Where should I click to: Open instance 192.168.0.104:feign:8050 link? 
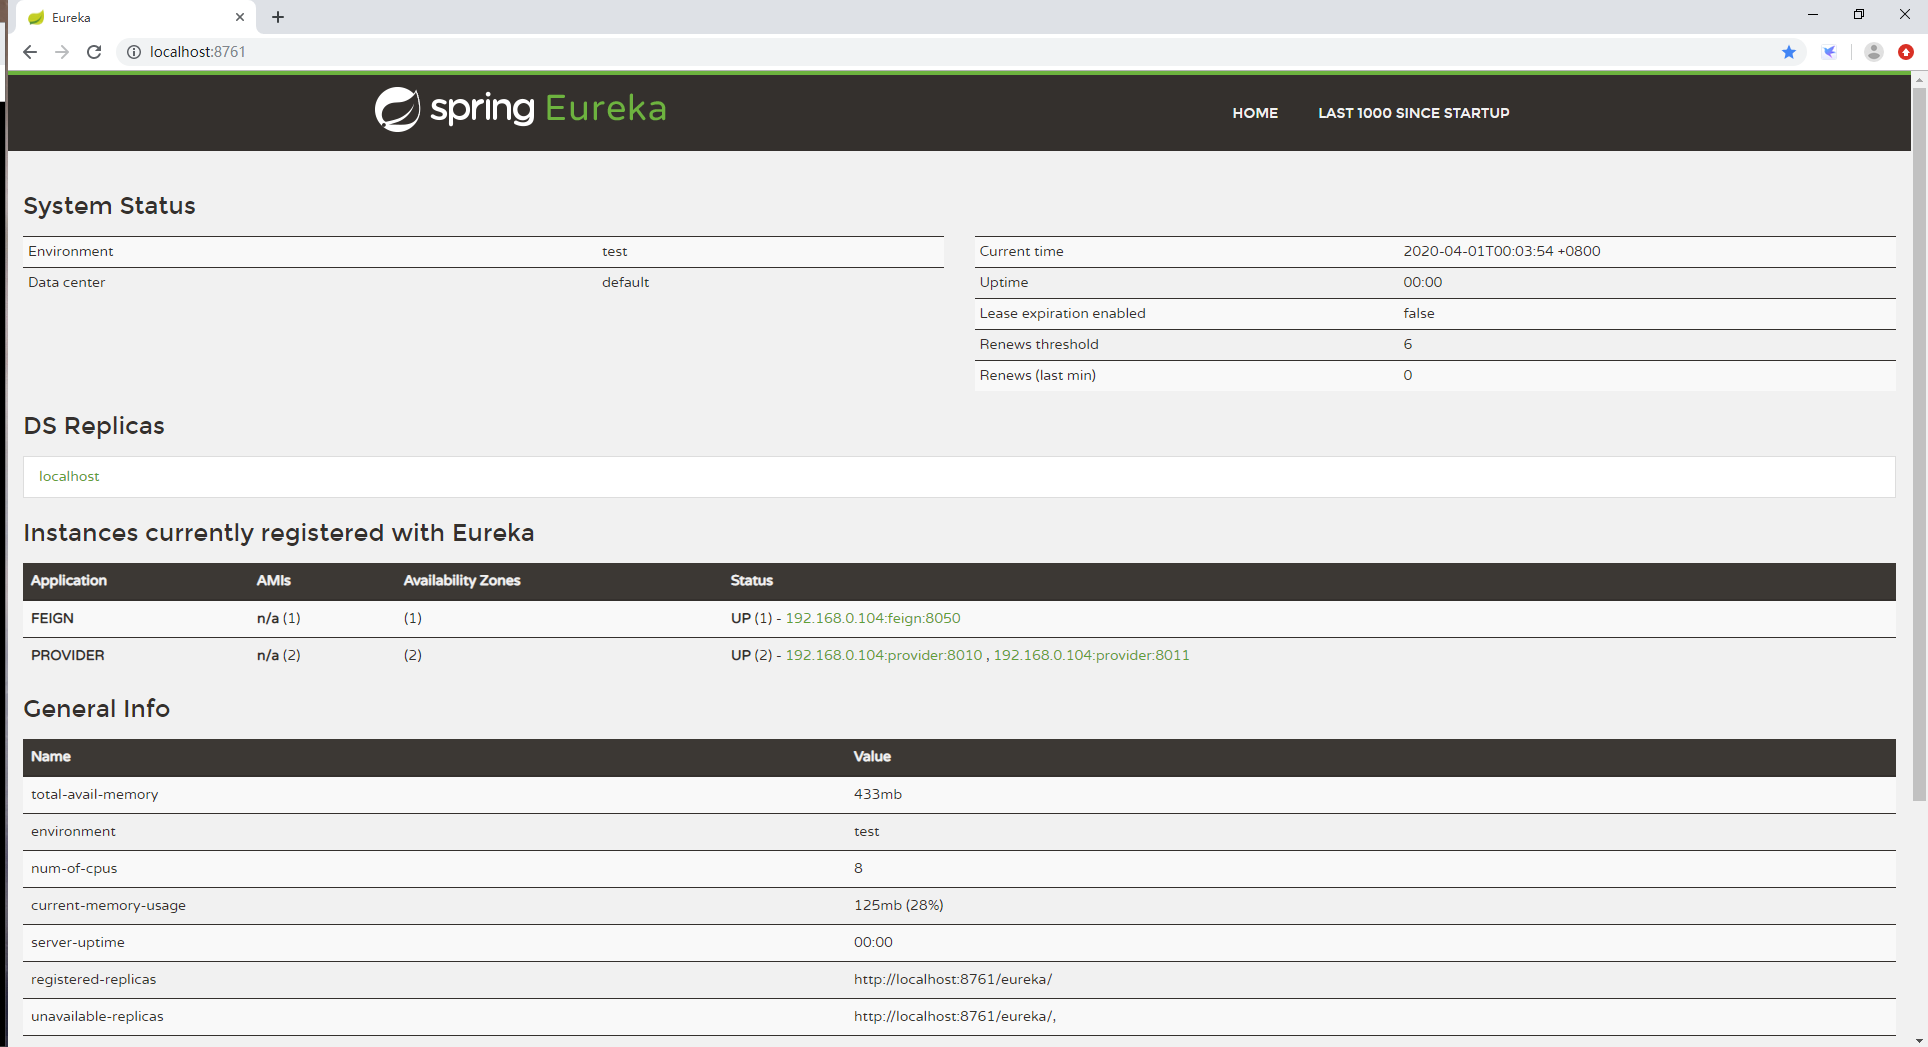coord(873,618)
